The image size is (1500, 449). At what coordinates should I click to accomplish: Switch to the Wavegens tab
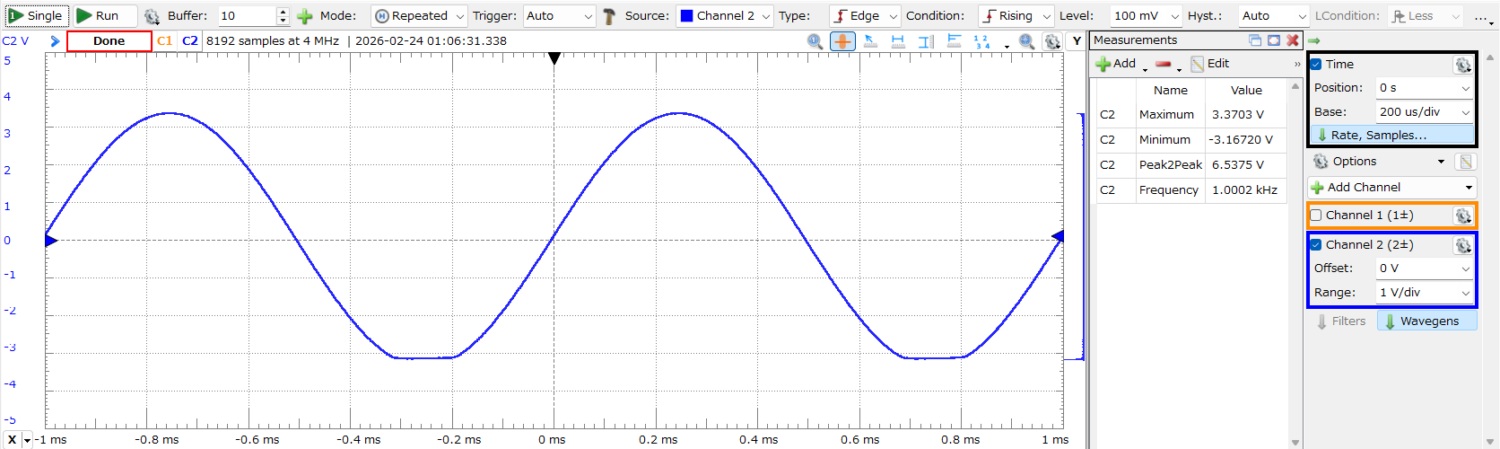(1426, 321)
